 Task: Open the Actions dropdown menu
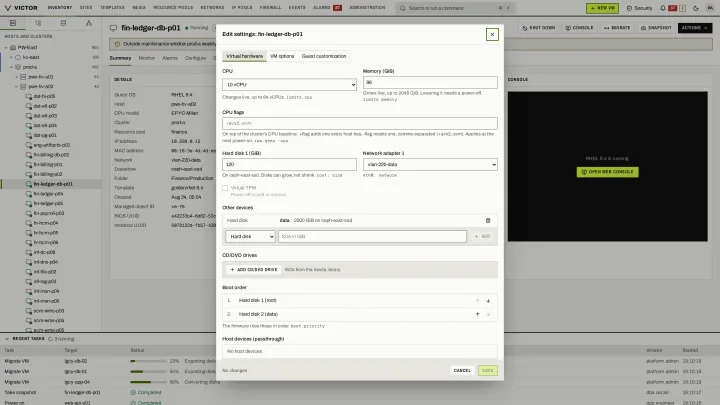tap(695, 28)
